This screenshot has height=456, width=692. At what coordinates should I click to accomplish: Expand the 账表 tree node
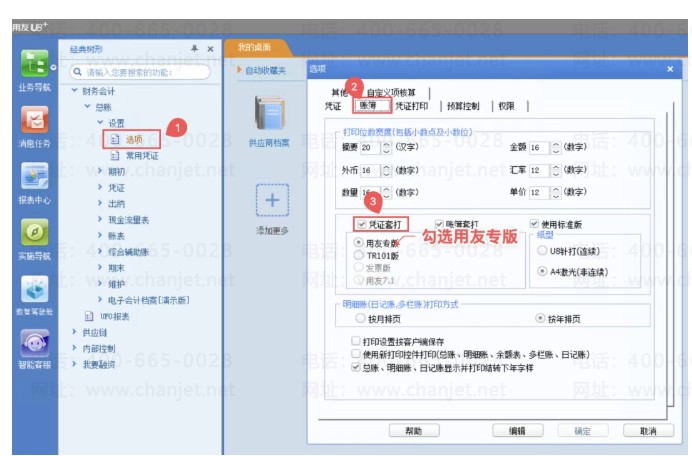100,235
